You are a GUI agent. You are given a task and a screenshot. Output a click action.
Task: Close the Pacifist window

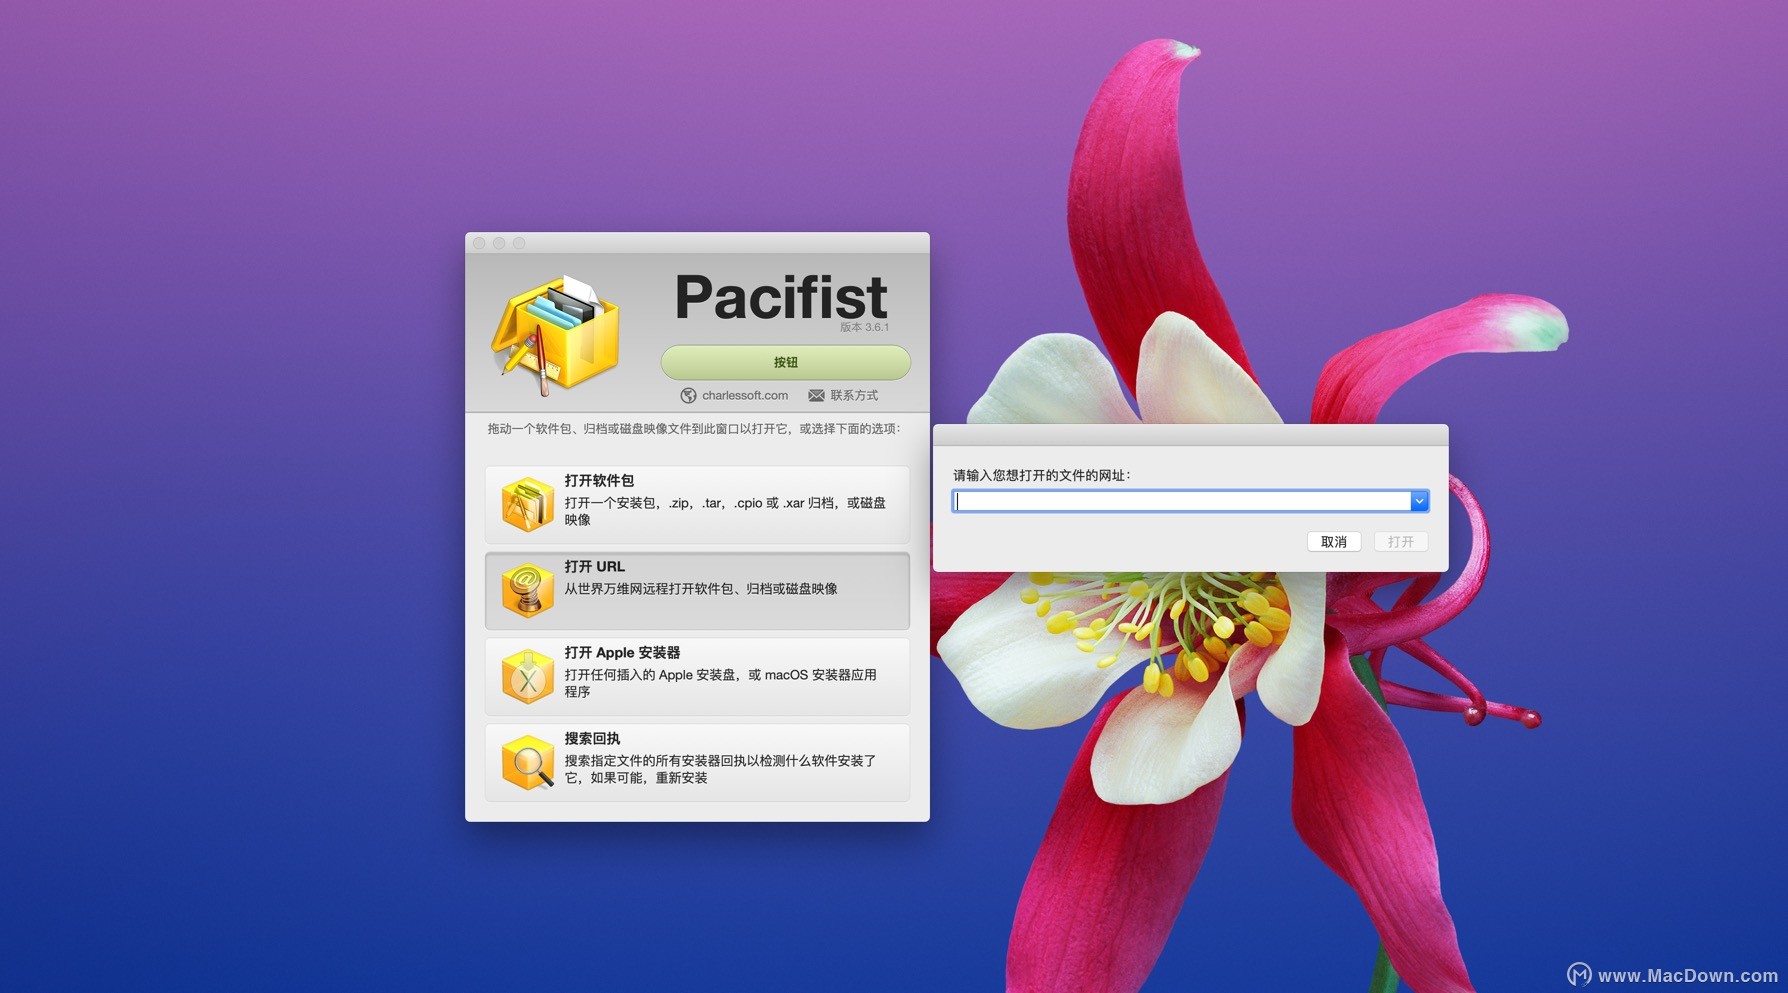(x=479, y=243)
